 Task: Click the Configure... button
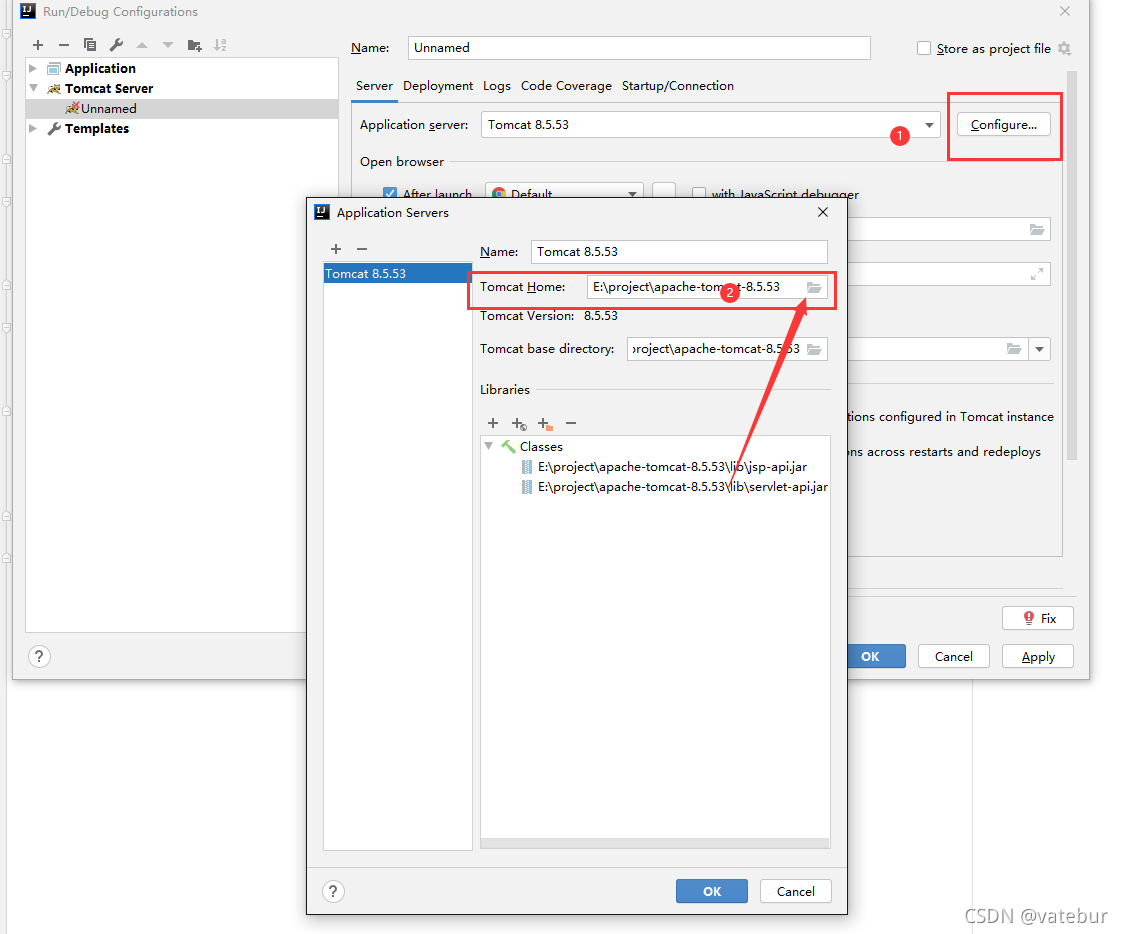click(x=1003, y=125)
